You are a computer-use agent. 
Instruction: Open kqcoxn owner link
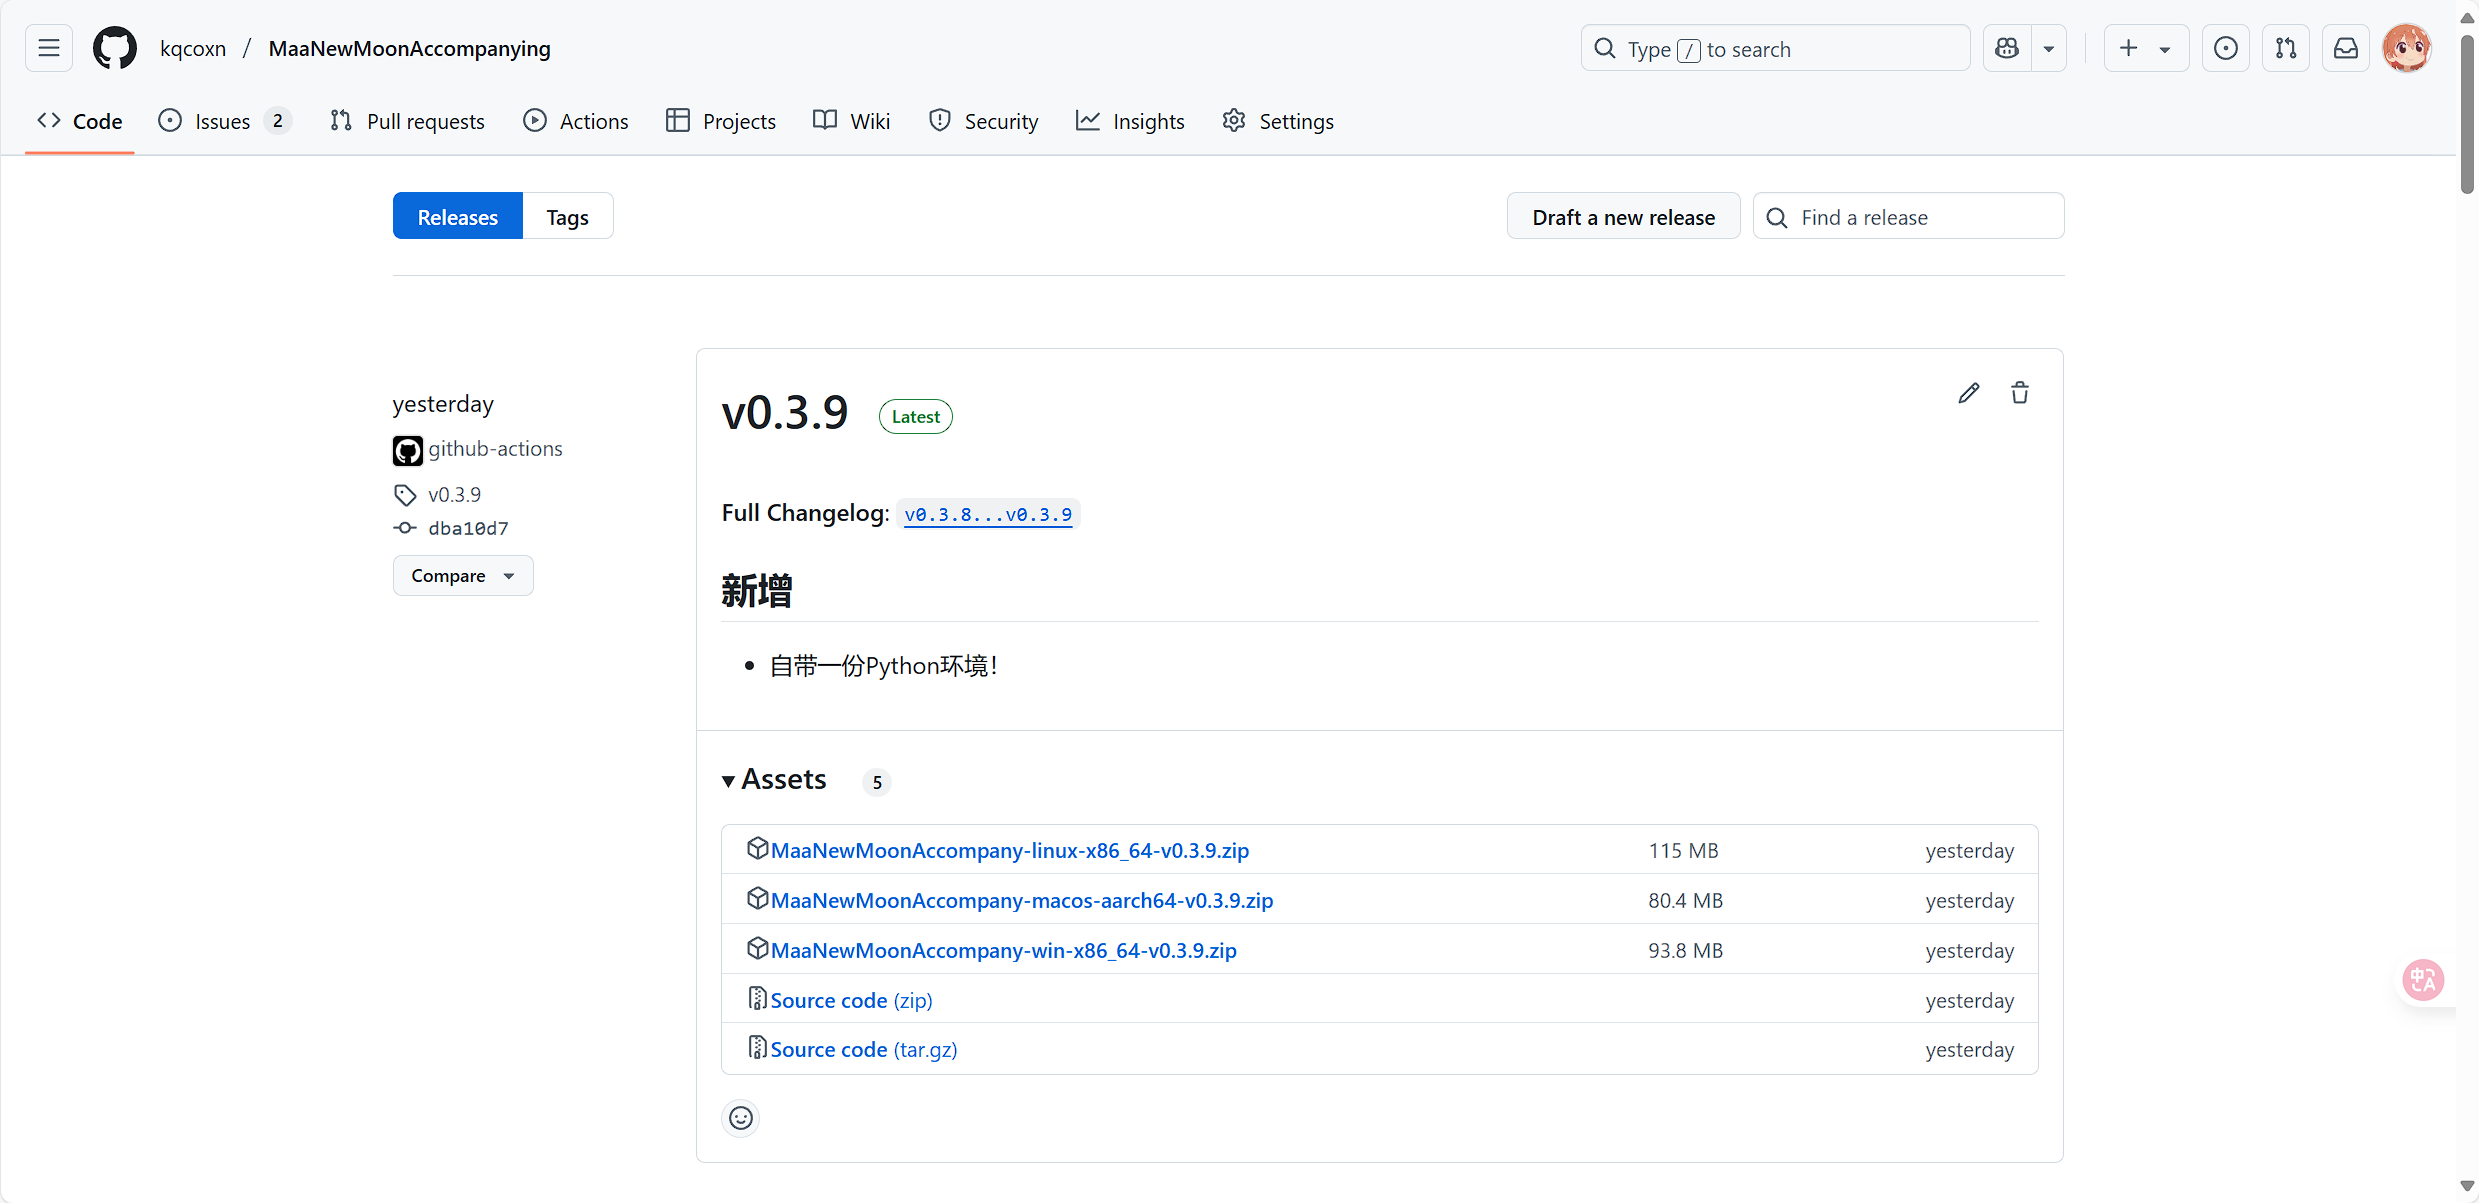[x=193, y=48]
